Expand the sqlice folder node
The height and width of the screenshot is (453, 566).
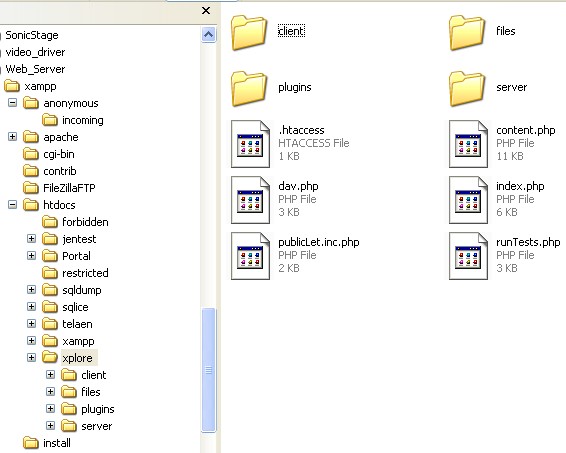coord(31,306)
